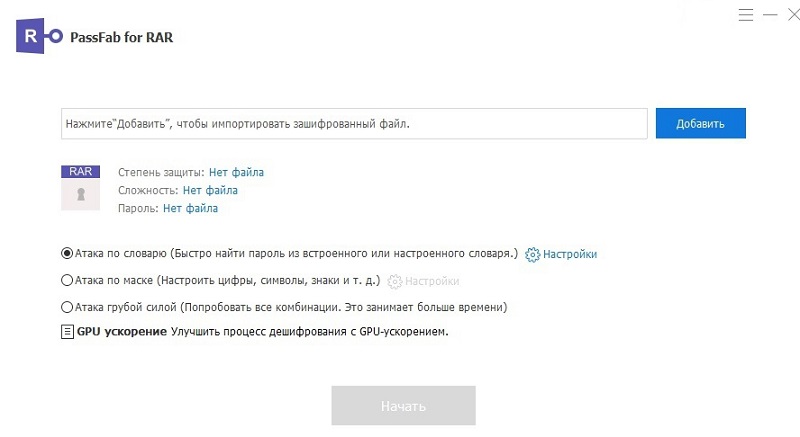Minimize the PassFab window

tap(769, 16)
